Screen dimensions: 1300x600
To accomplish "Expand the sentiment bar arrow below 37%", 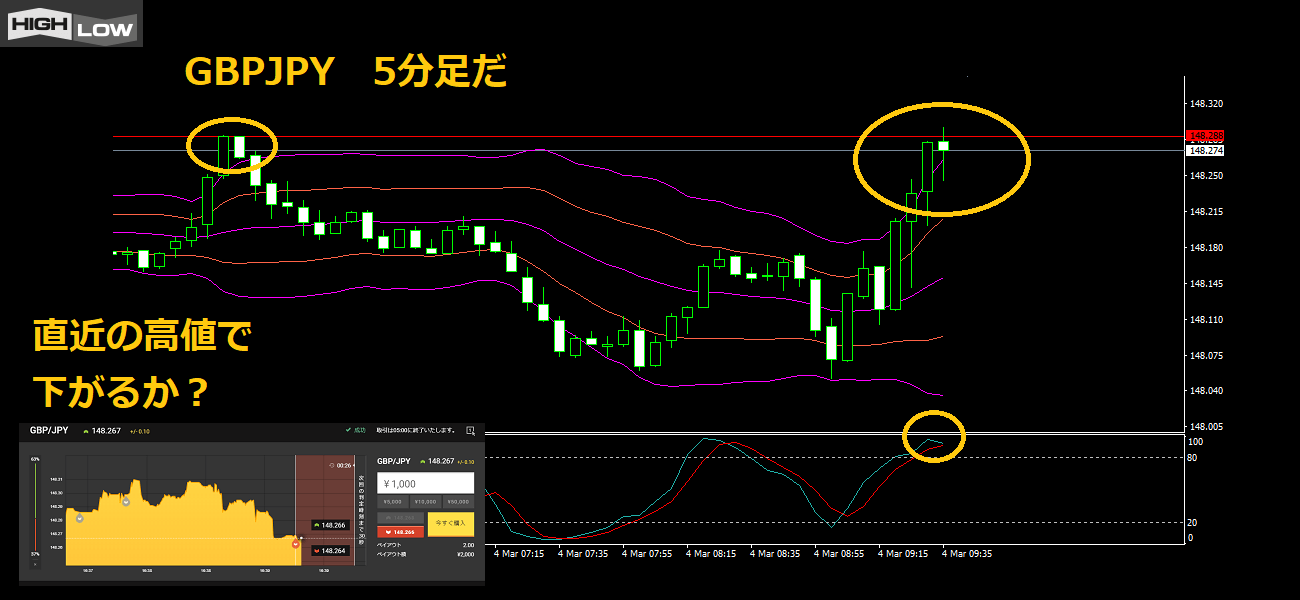I will [35, 565].
